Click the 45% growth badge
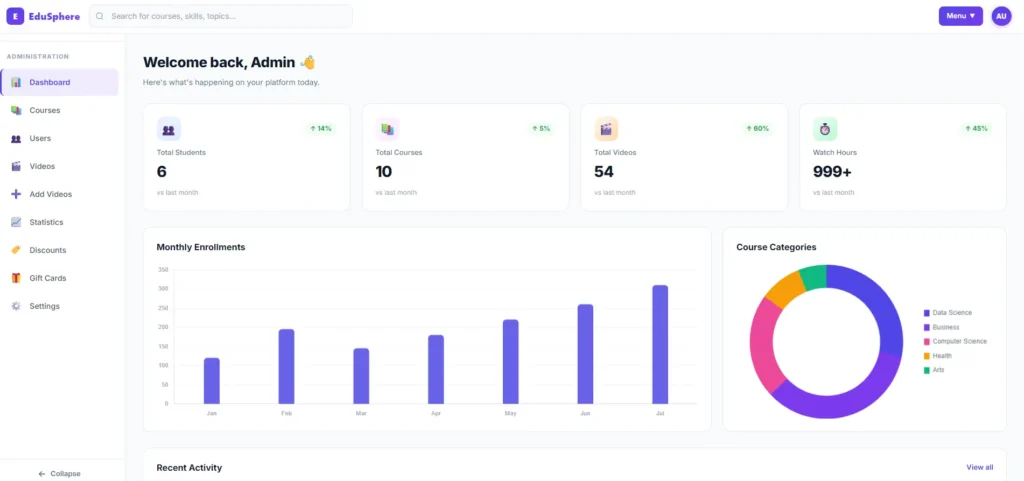Viewport: 1024px width, 481px height. (x=976, y=129)
